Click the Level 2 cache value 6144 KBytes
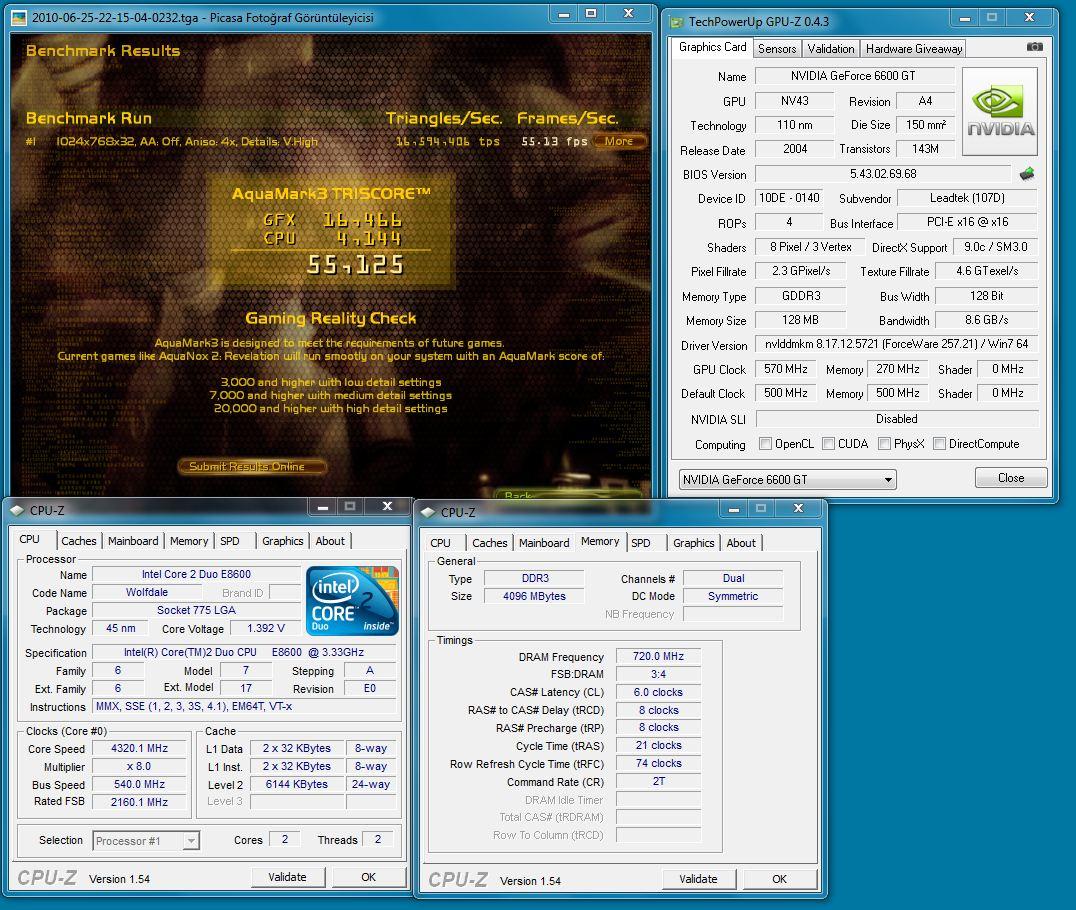This screenshot has width=1076, height=910. [x=296, y=784]
